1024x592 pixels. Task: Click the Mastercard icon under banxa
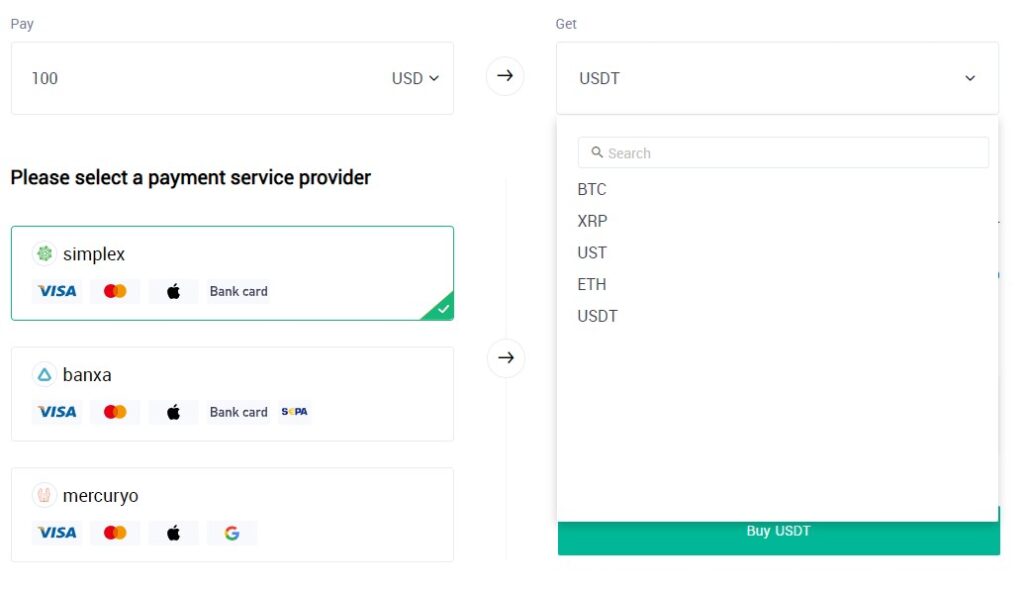(x=115, y=412)
